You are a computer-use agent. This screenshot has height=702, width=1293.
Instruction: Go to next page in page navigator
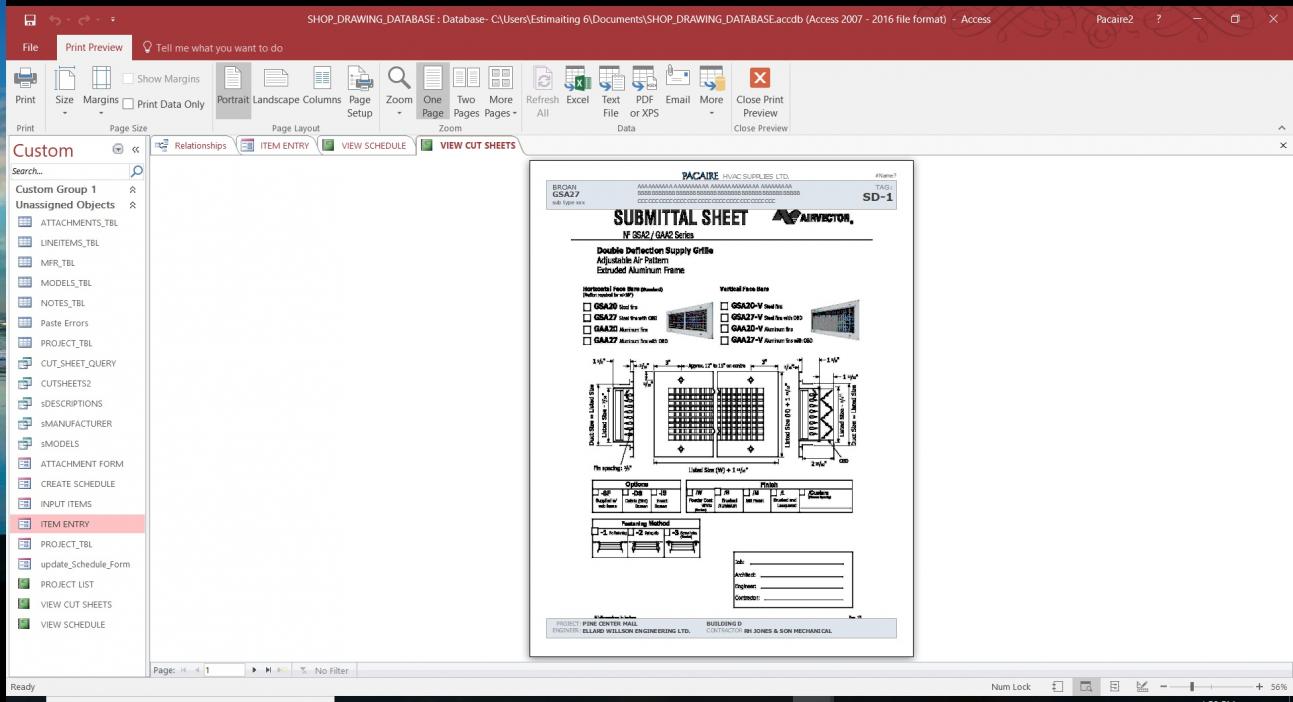[x=253, y=670]
